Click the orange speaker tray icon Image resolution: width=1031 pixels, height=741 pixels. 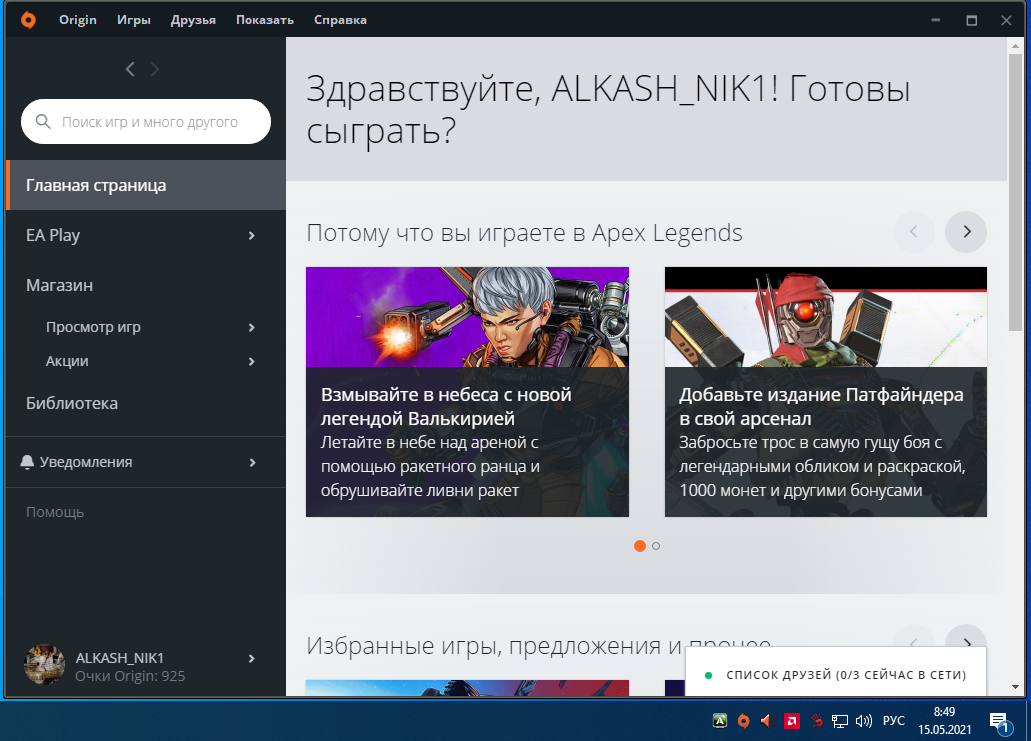[x=767, y=721]
